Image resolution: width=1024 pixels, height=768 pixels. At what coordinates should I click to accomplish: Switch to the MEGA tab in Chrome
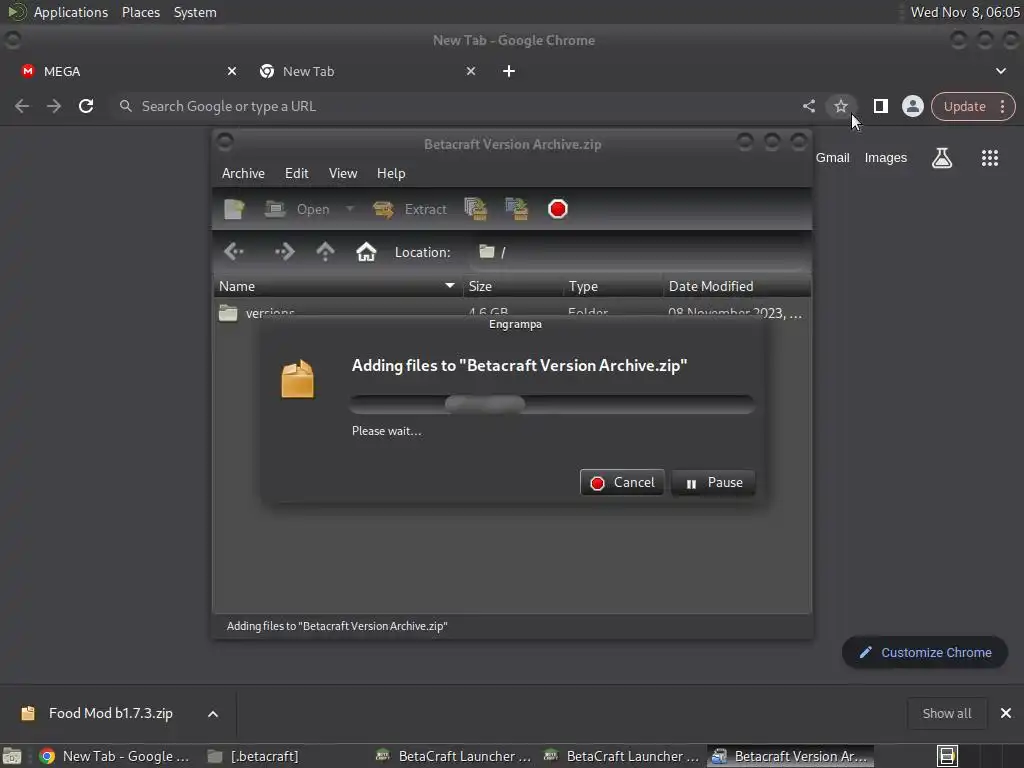click(118, 71)
